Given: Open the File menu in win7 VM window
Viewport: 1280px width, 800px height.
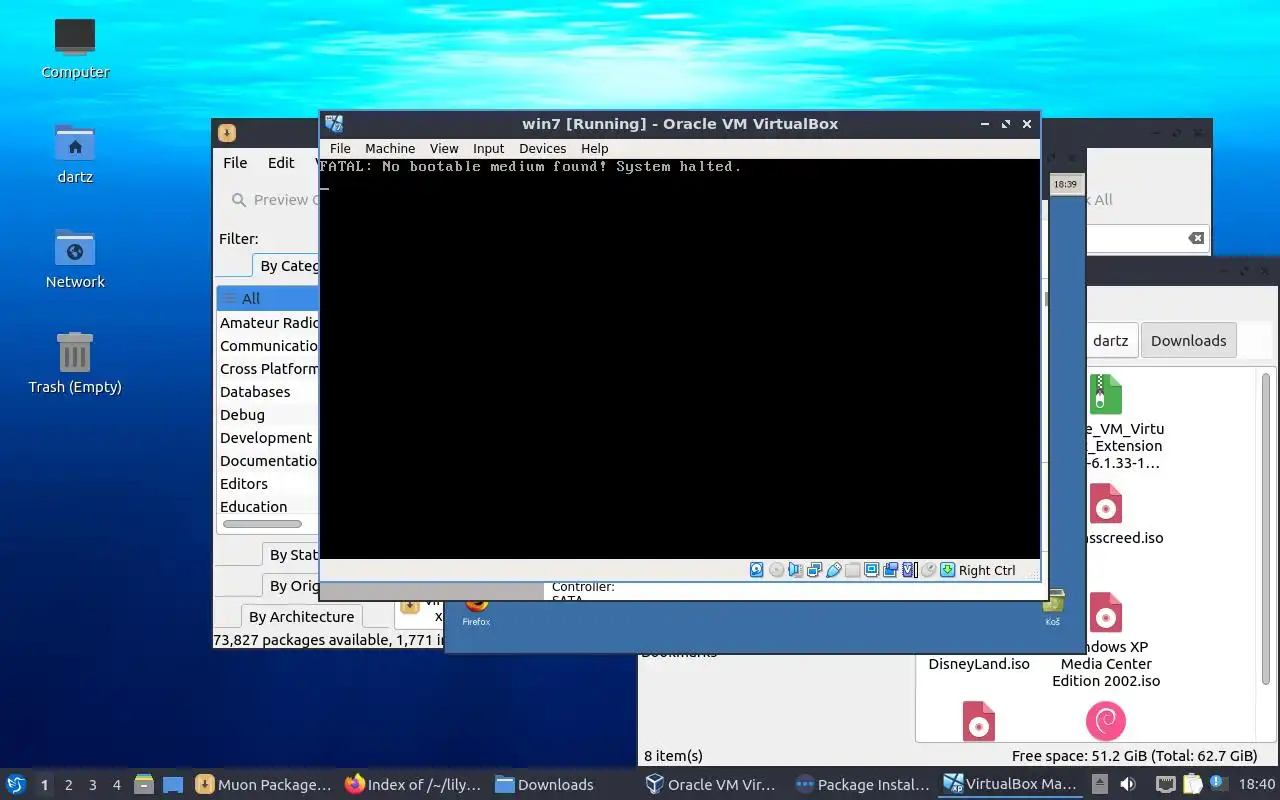Looking at the screenshot, I should point(340,148).
